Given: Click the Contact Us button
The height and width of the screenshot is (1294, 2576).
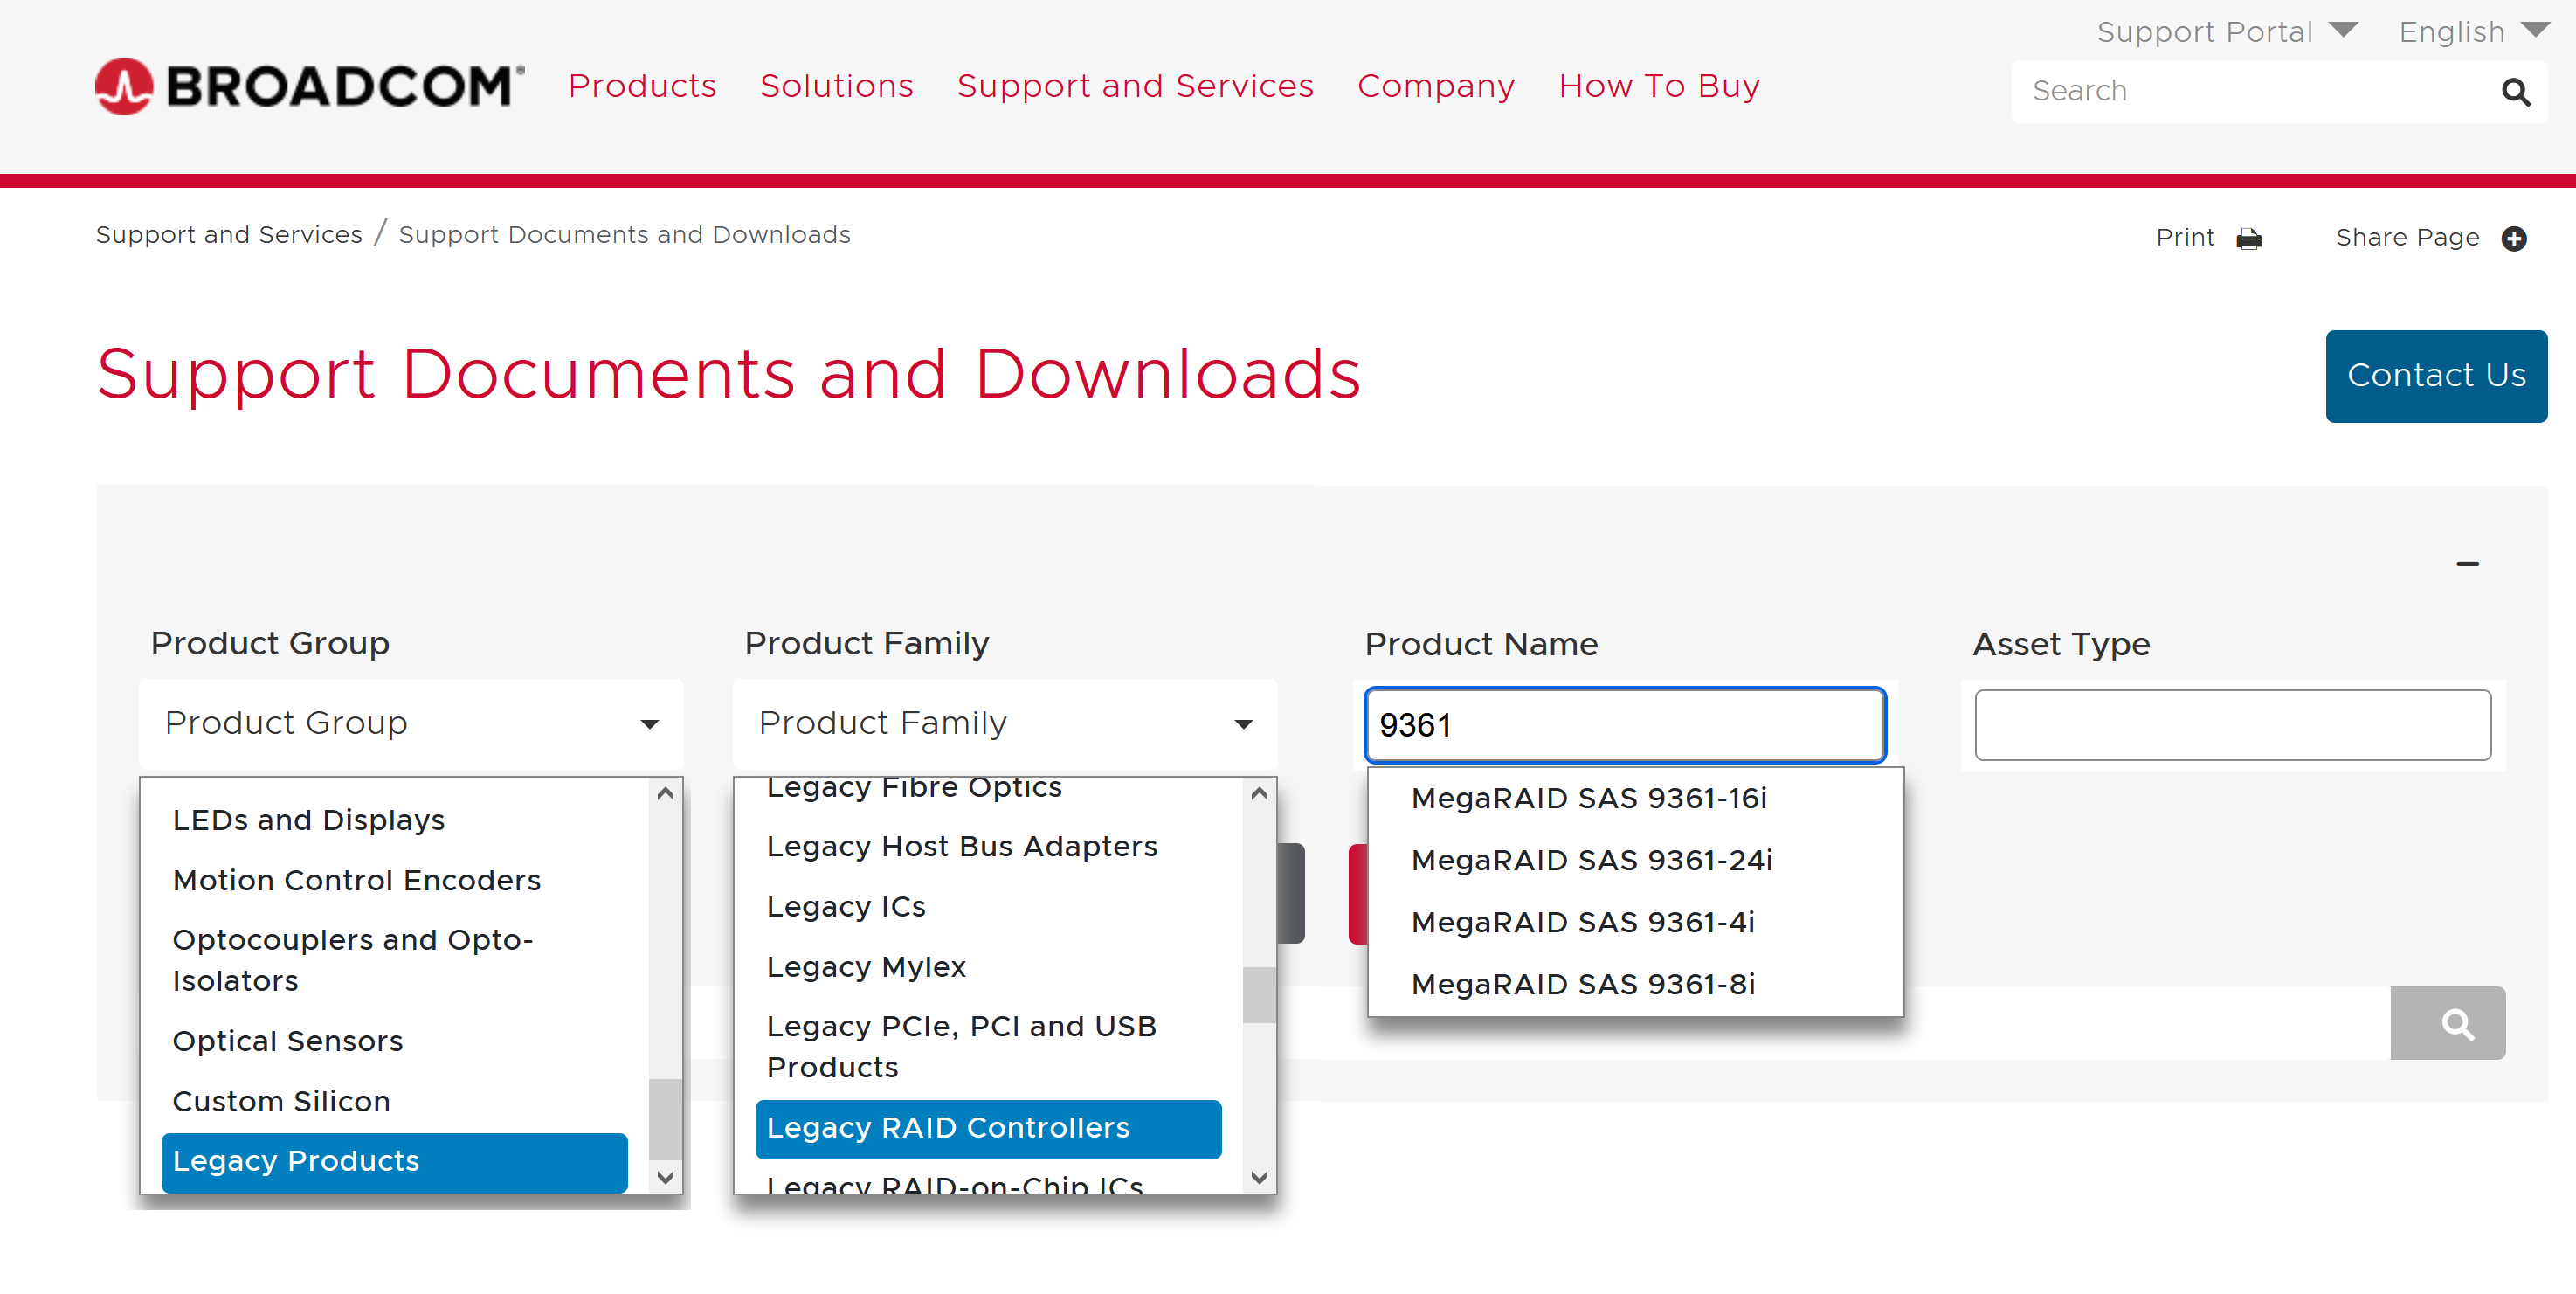Looking at the screenshot, I should click(x=2435, y=375).
